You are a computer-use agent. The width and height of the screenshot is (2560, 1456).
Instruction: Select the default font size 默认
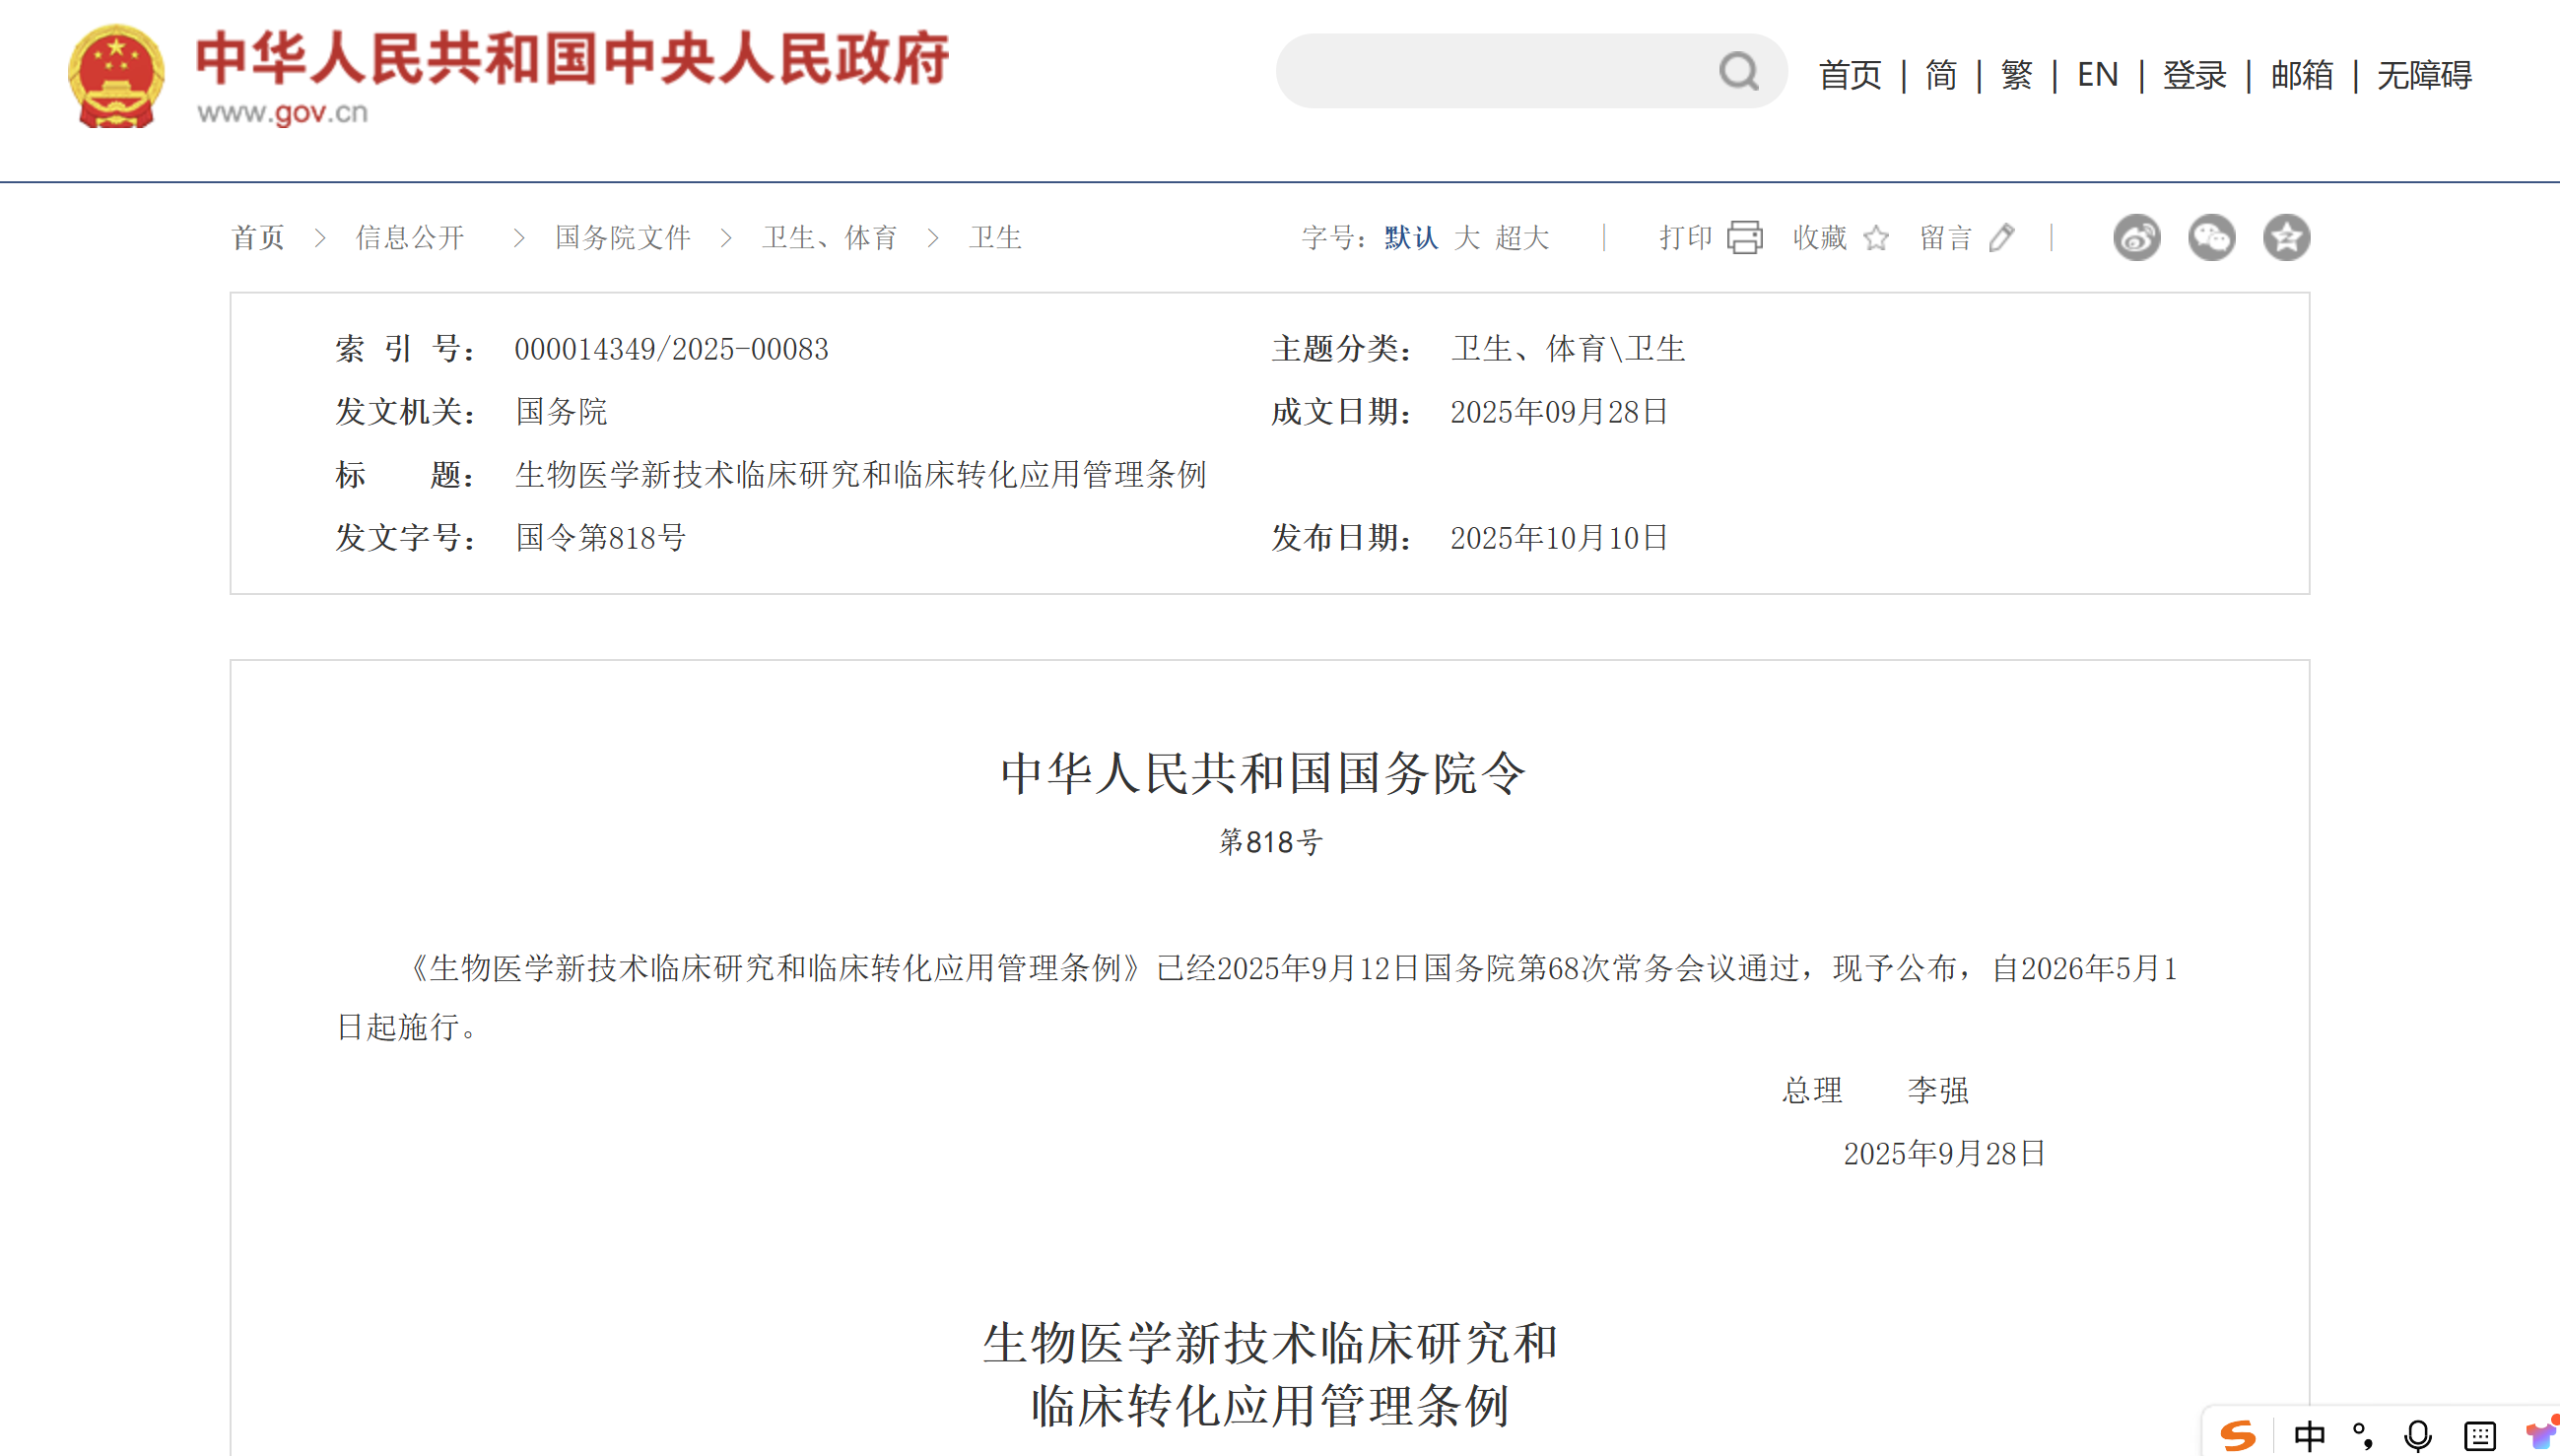[x=1411, y=238]
